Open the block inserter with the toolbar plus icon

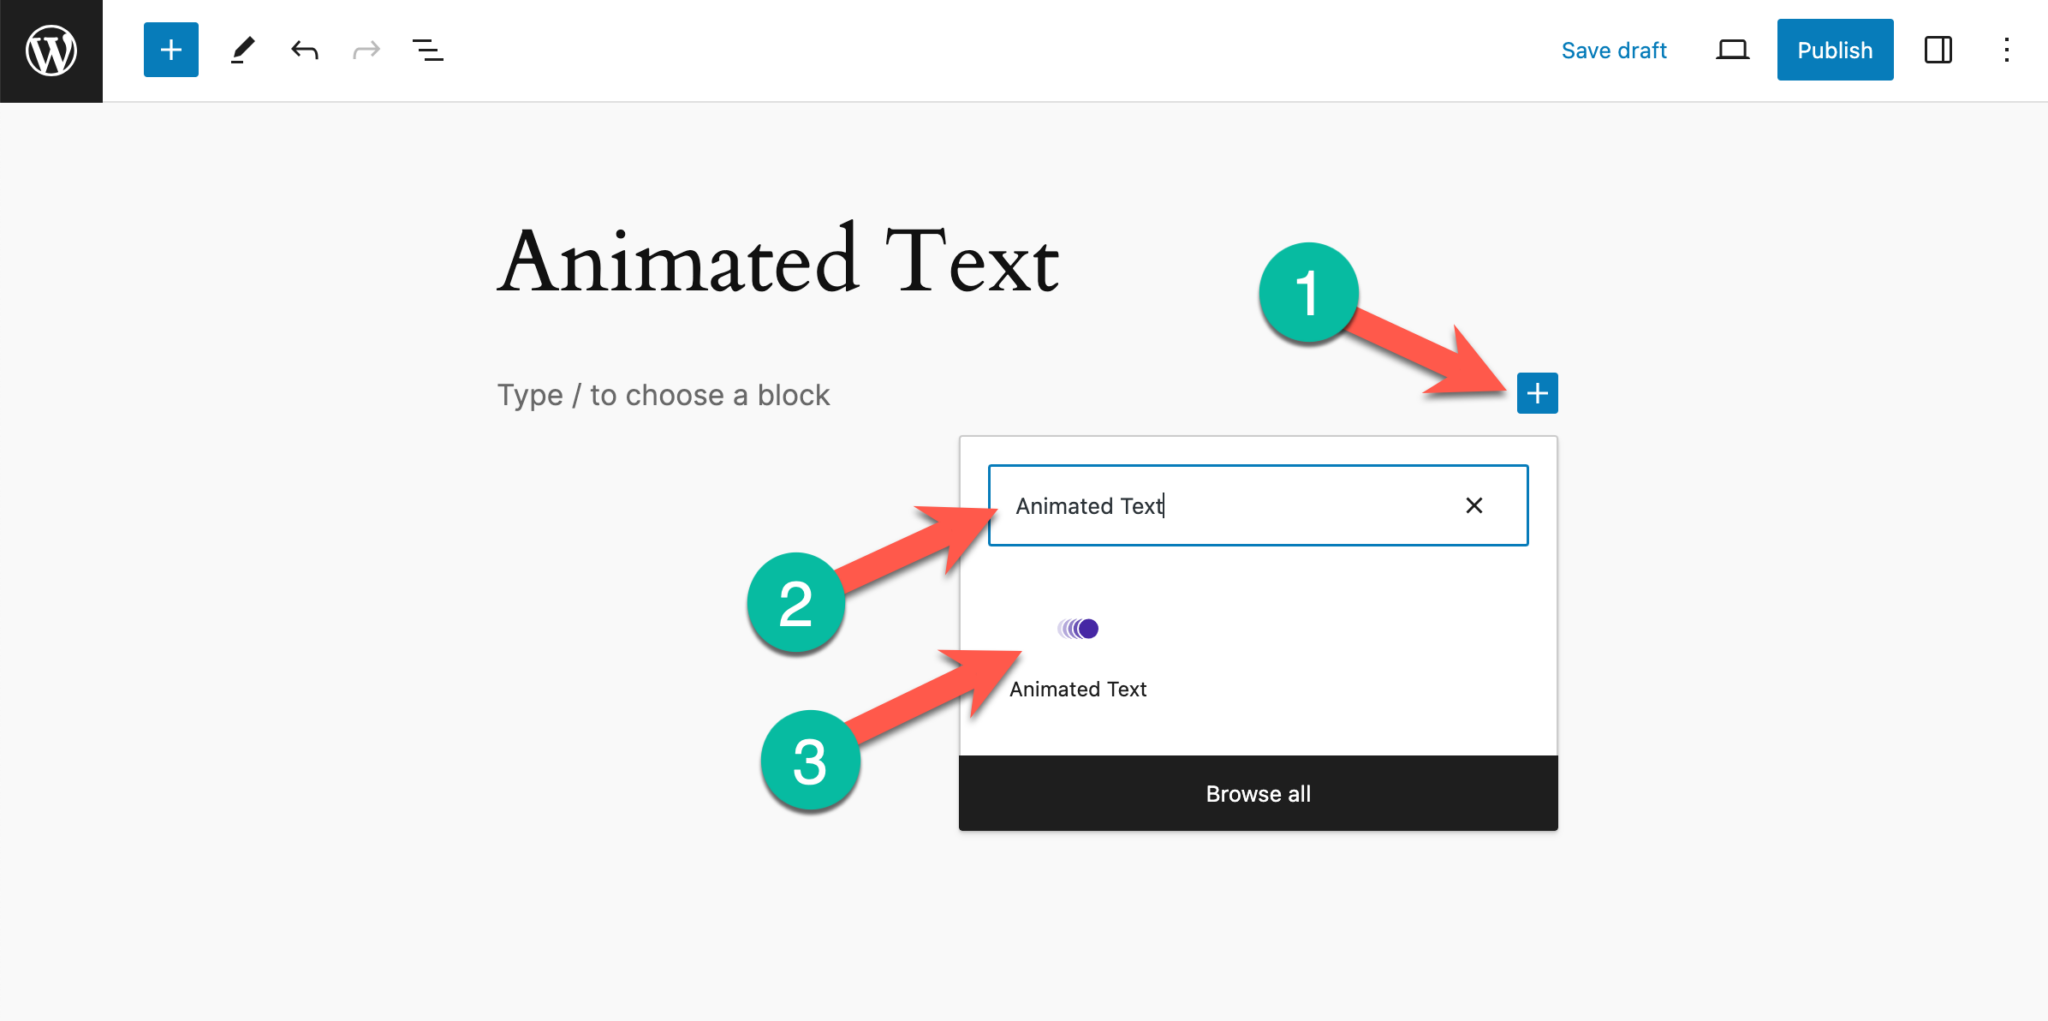click(170, 50)
